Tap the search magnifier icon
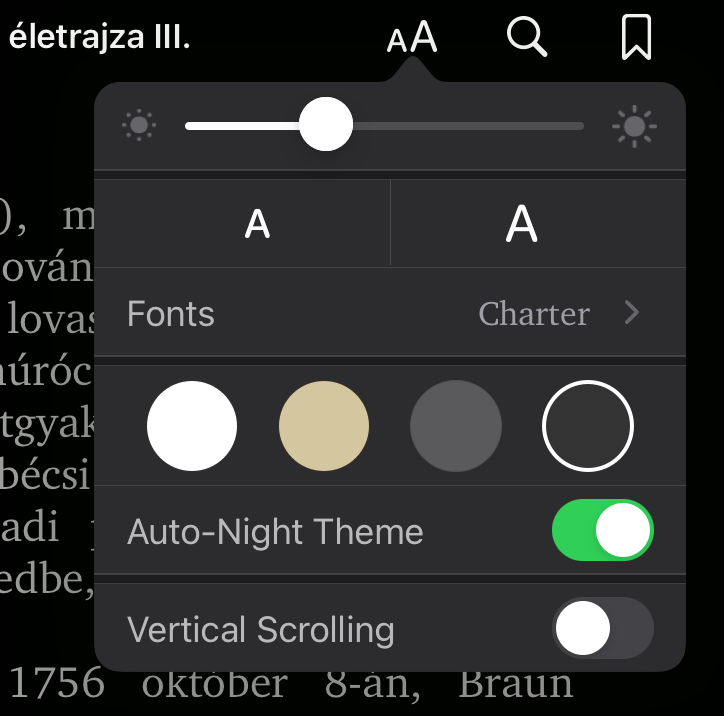Image resolution: width=724 pixels, height=716 pixels. point(526,38)
